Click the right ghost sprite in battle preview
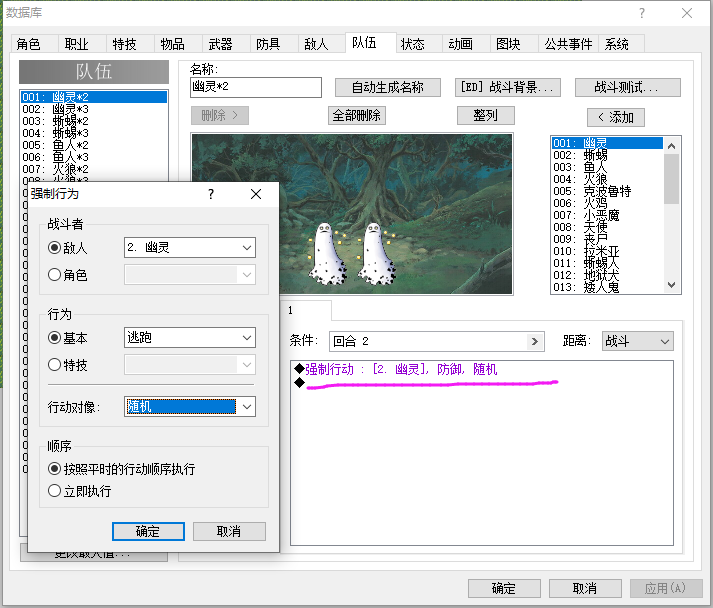This screenshot has width=713, height=608. (x=376, y=253)
